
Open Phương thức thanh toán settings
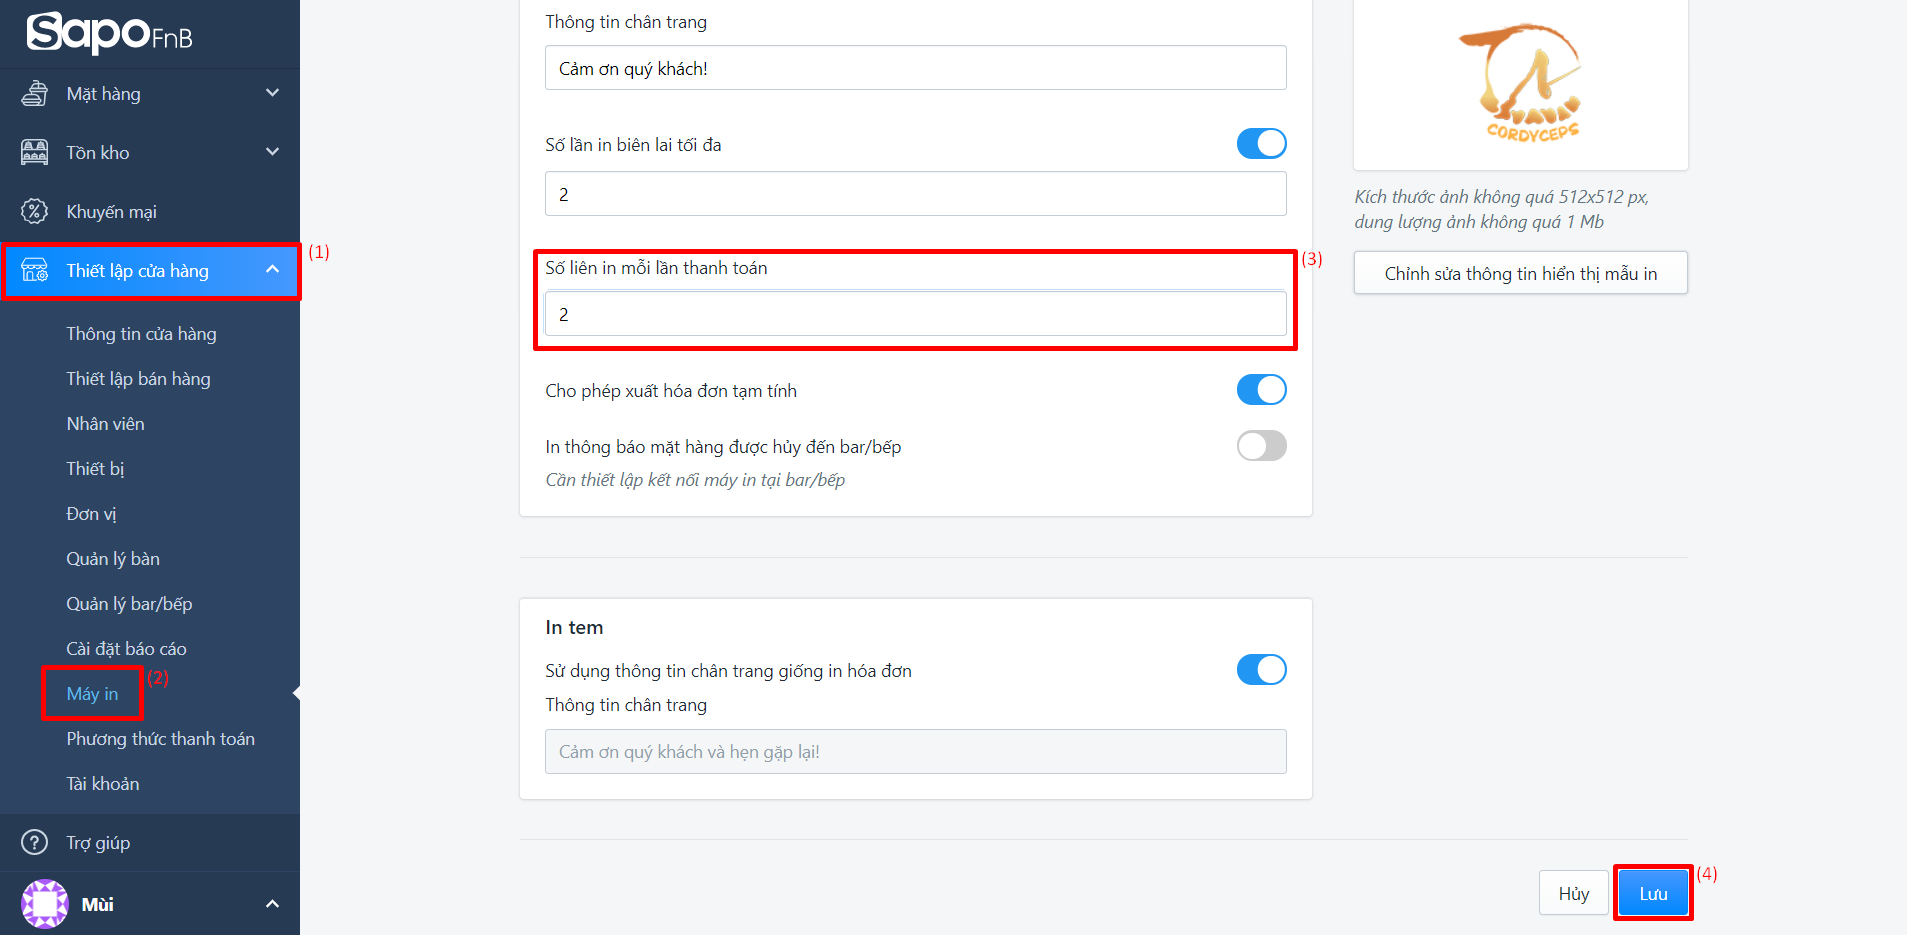160,739
